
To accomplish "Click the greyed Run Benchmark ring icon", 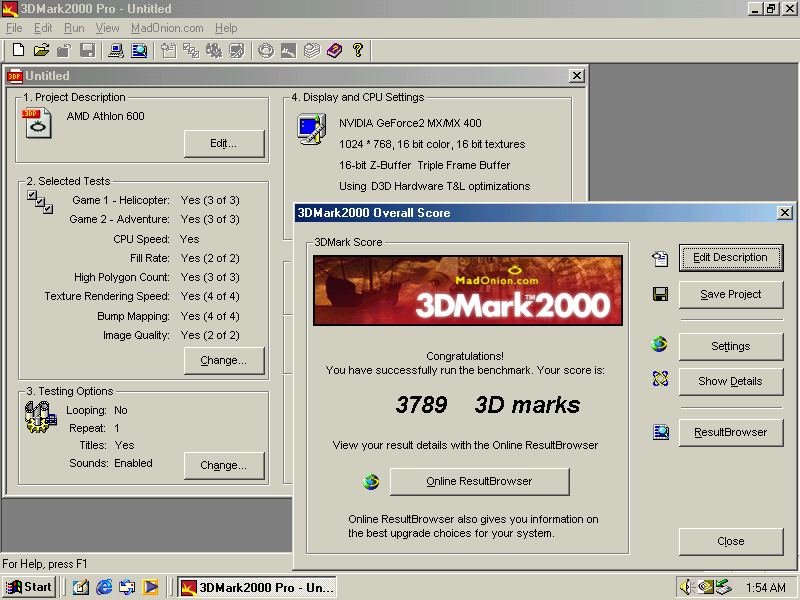I will (266, 50).
